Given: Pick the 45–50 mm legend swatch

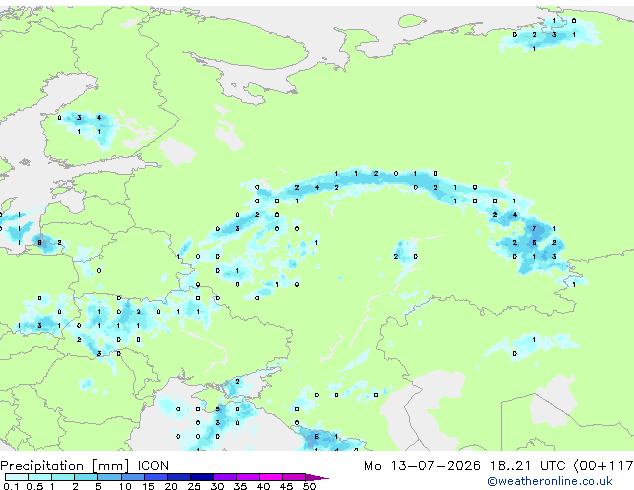Looking at the screenshot, I should pos(294,477).
